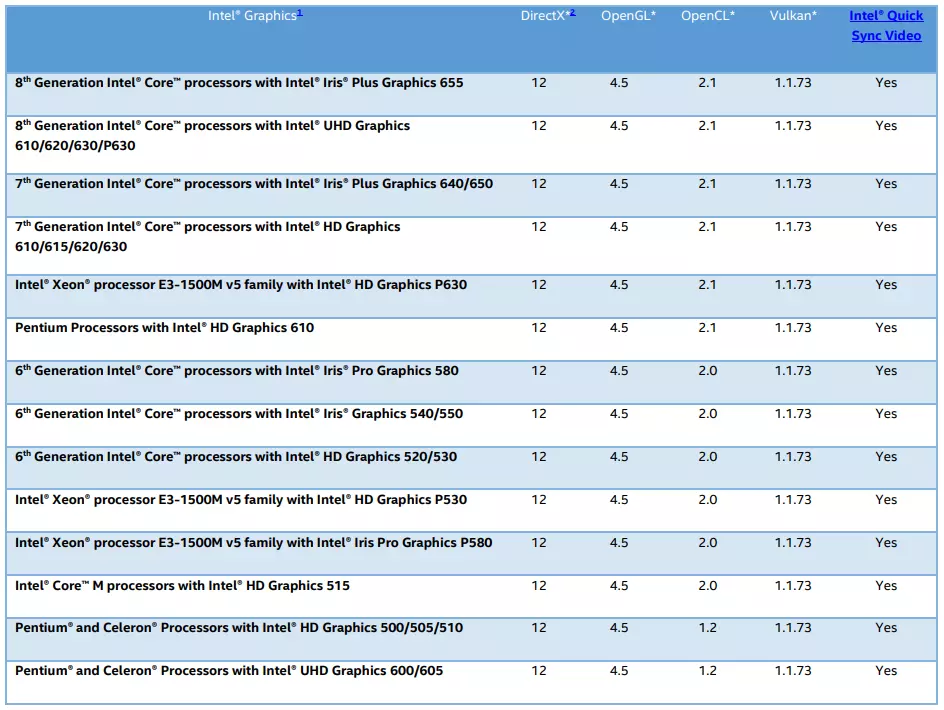The height and width of the screenshot is (710, 944).
Task: Select Vulkan 1.1.73 in Iris Plus 655 row
Action: [793, 83]
